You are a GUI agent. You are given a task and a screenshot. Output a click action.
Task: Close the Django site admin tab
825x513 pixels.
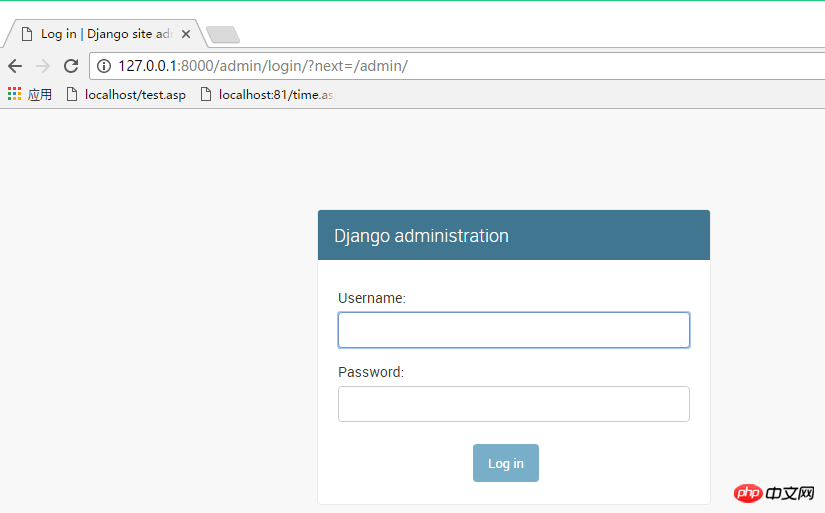point(186,34)
